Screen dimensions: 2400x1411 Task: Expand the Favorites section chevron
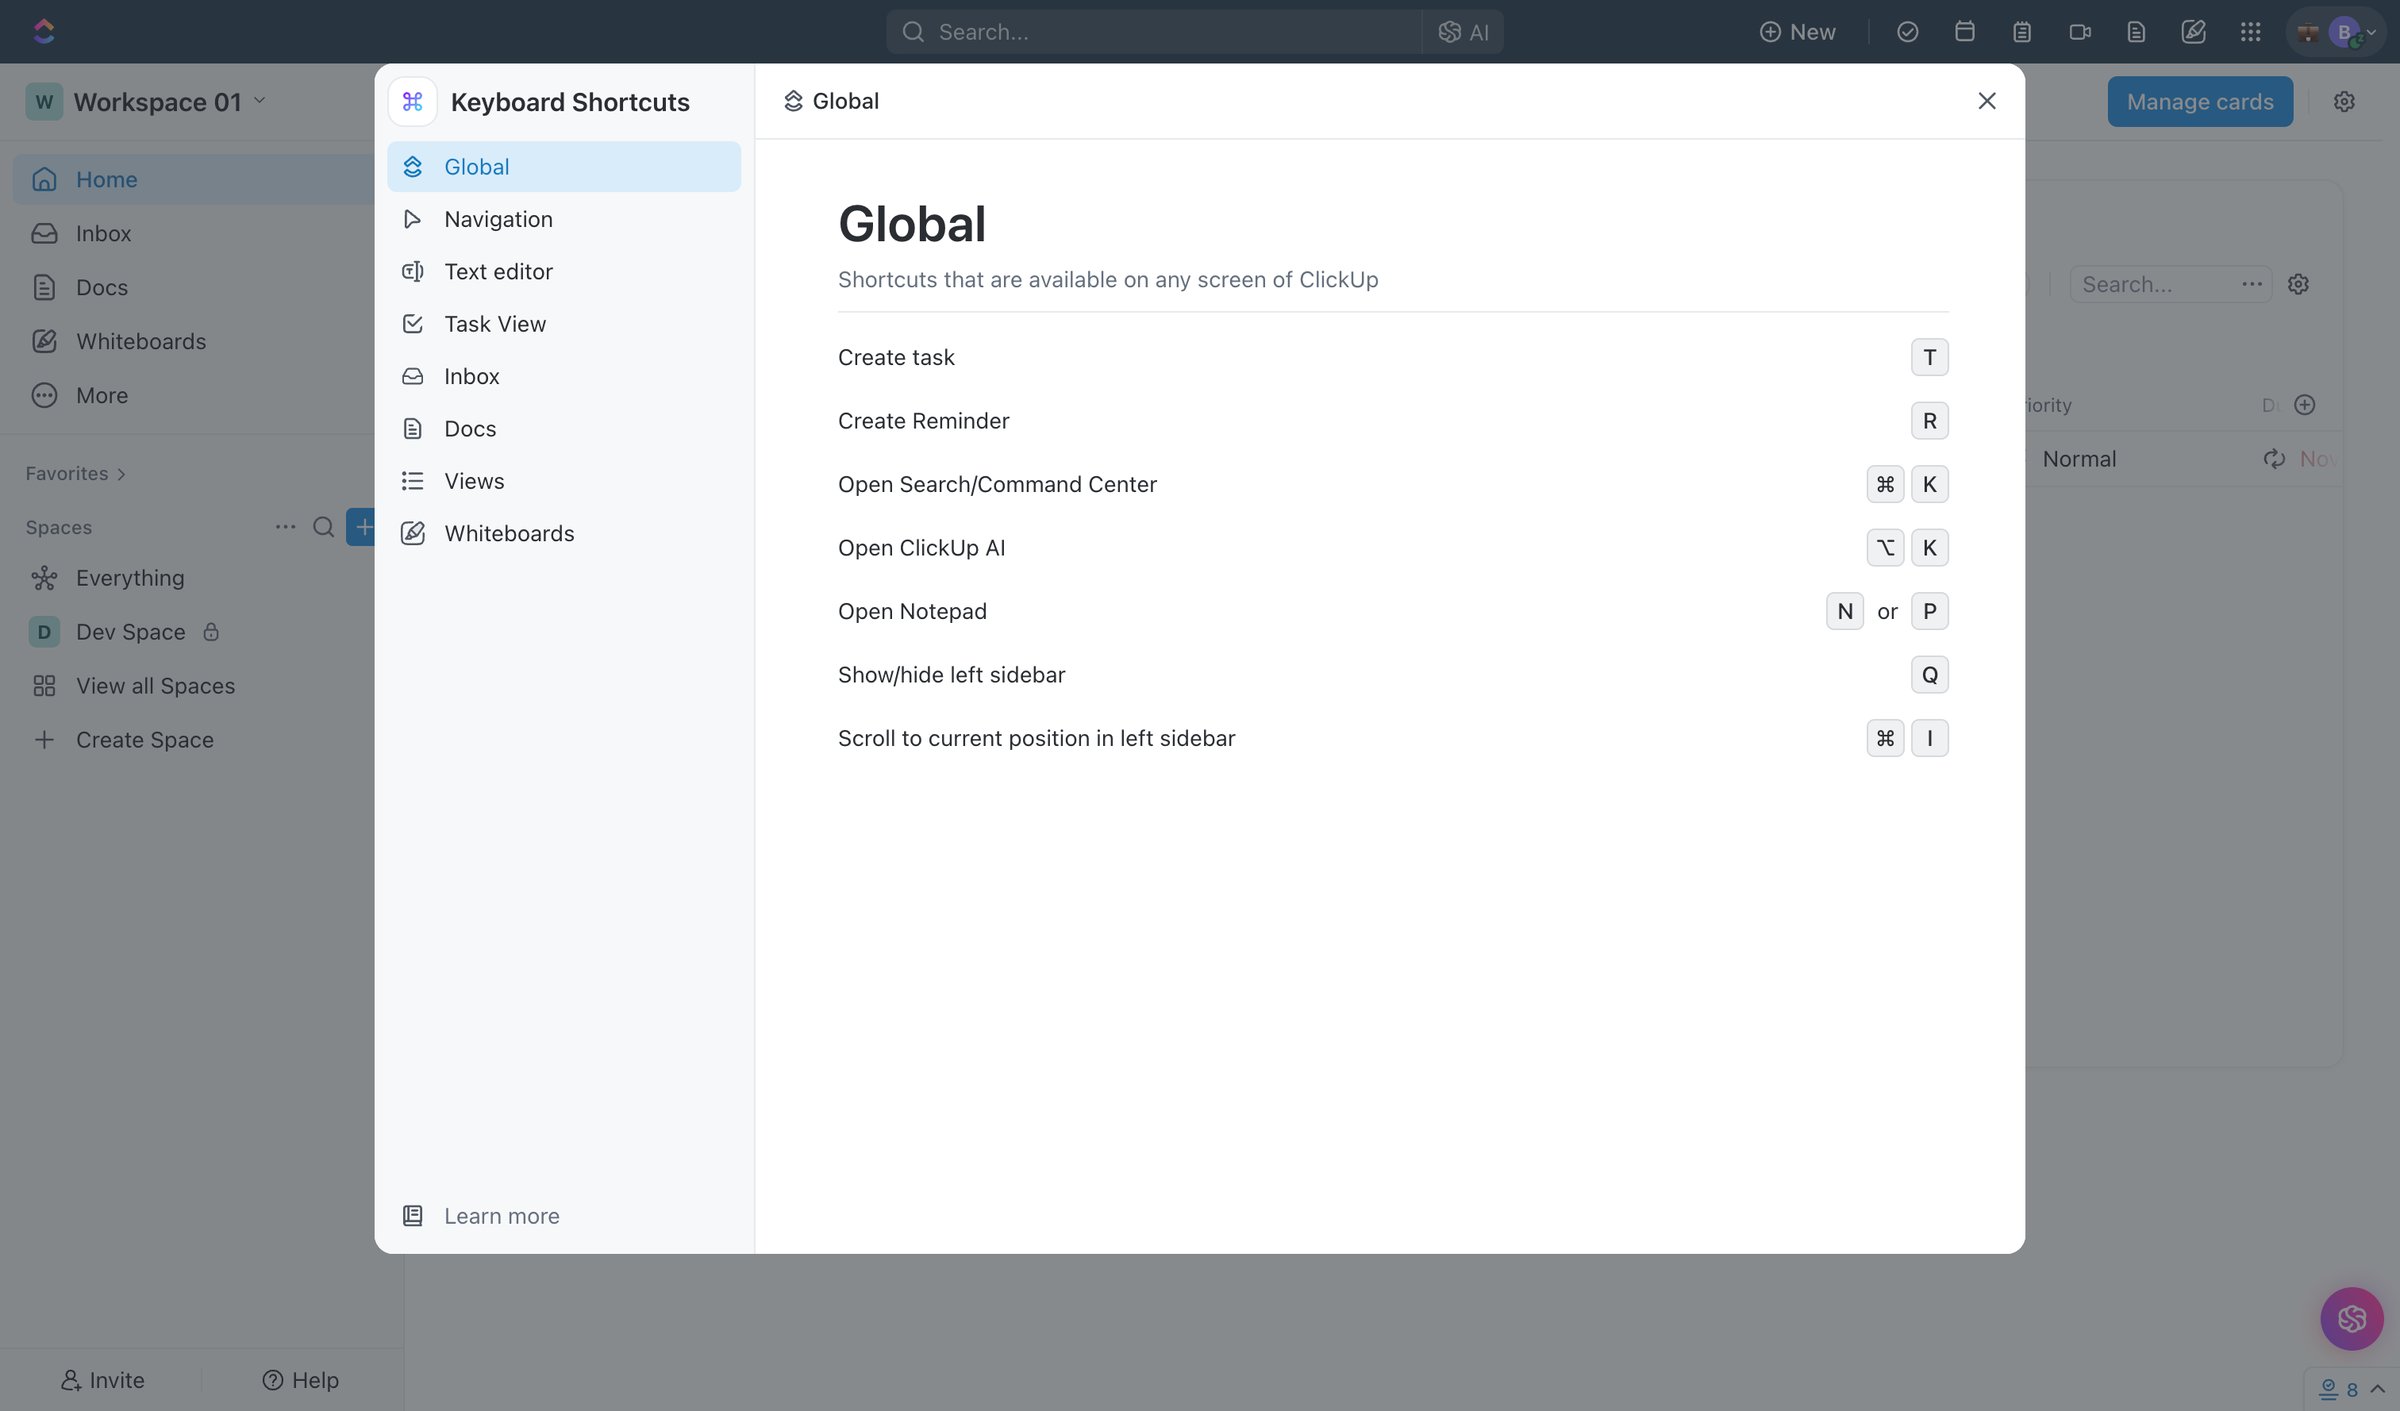click(121, 474)
